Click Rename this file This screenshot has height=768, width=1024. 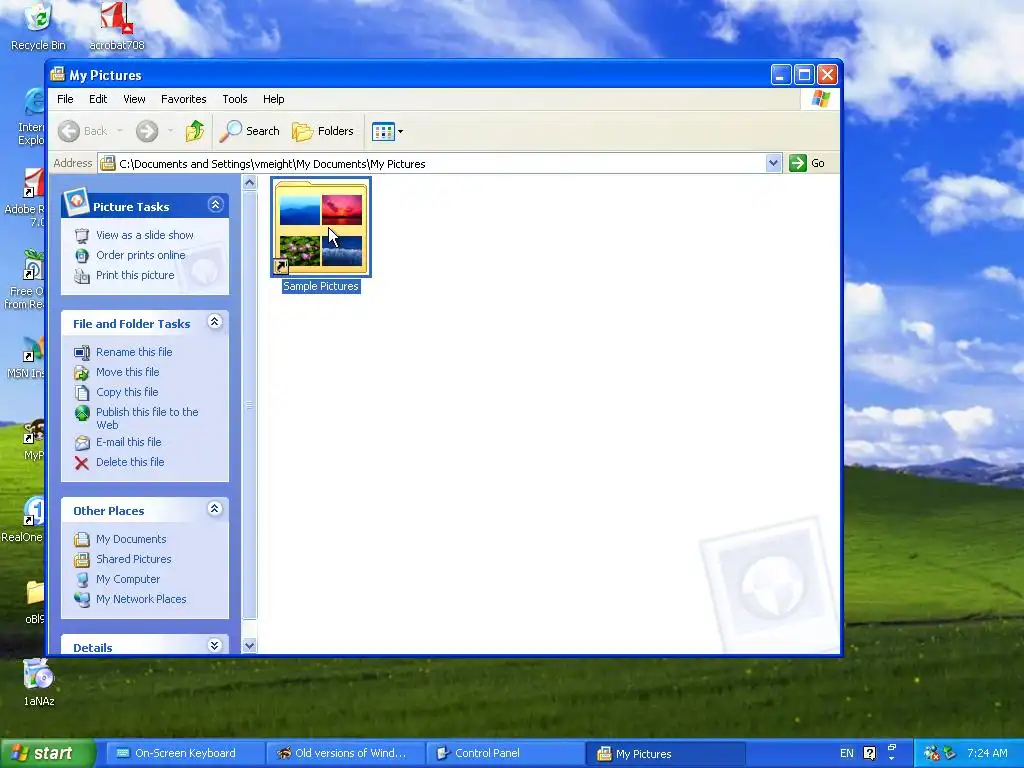click(x=134, y=352)
